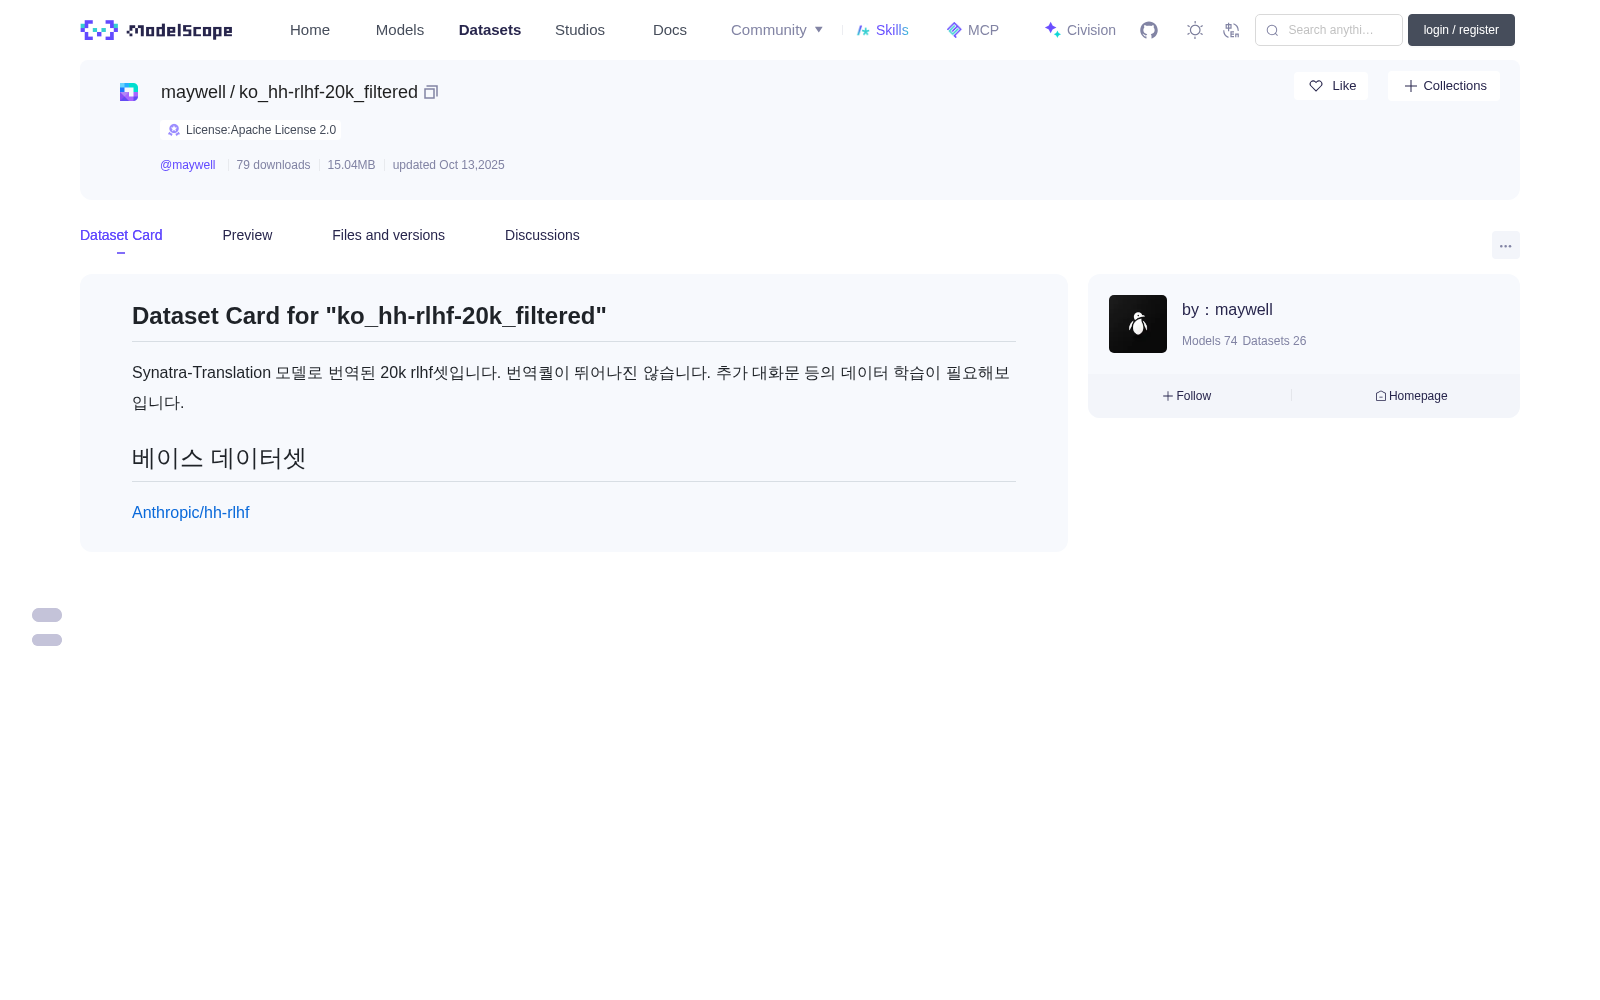Open the GitHub icon link
This screenshot has height=1000, width=1600.
pos(1149,30)
